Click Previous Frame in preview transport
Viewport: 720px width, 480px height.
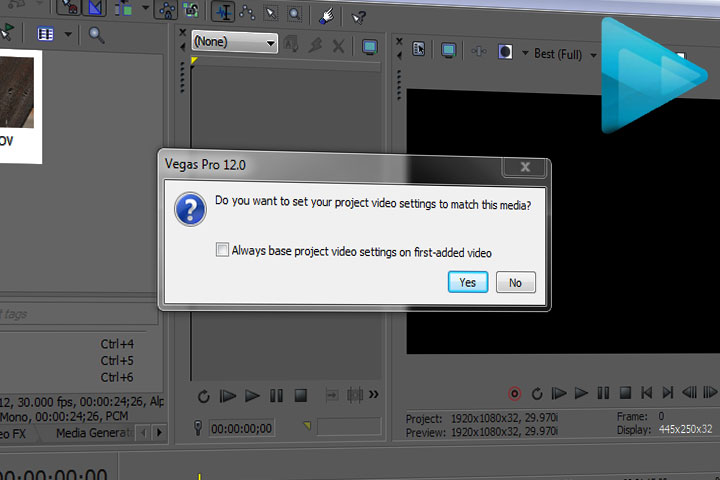point(689,393)
